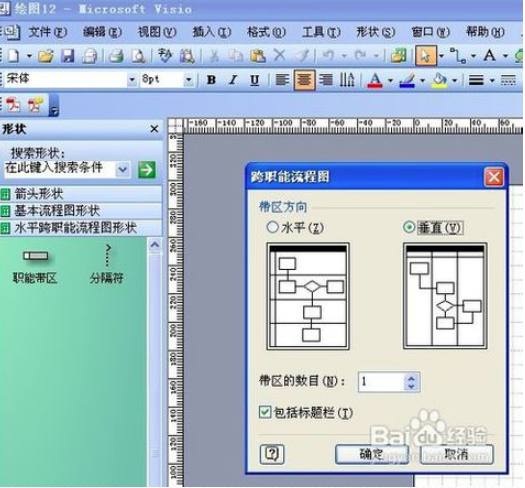Open the 插入 menu
Screen dimensions: 525x488
point(212,32)
